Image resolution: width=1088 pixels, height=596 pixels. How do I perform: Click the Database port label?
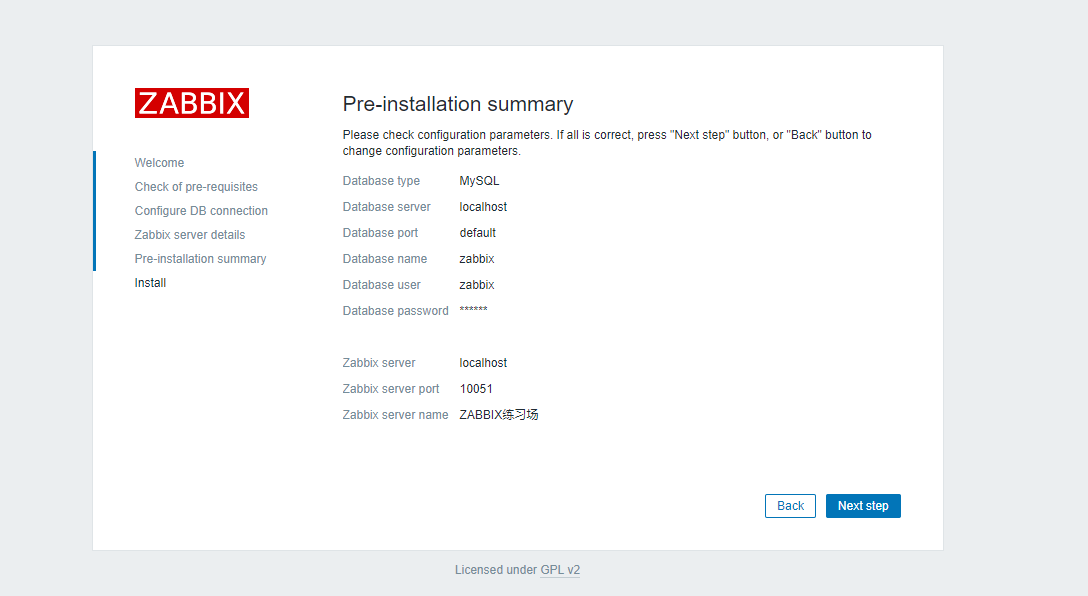(380, 233)
